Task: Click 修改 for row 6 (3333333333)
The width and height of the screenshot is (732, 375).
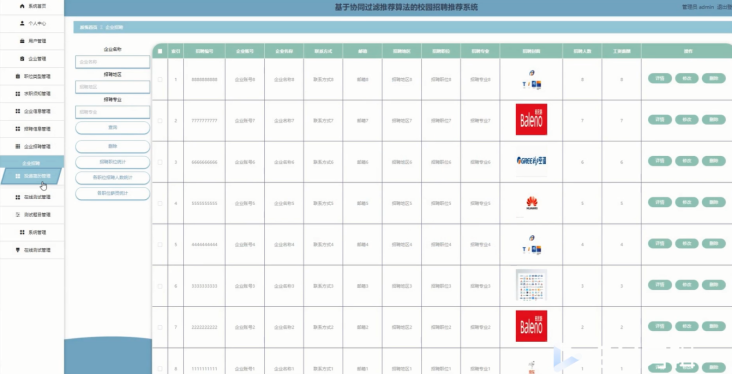Action: [687, 284]
